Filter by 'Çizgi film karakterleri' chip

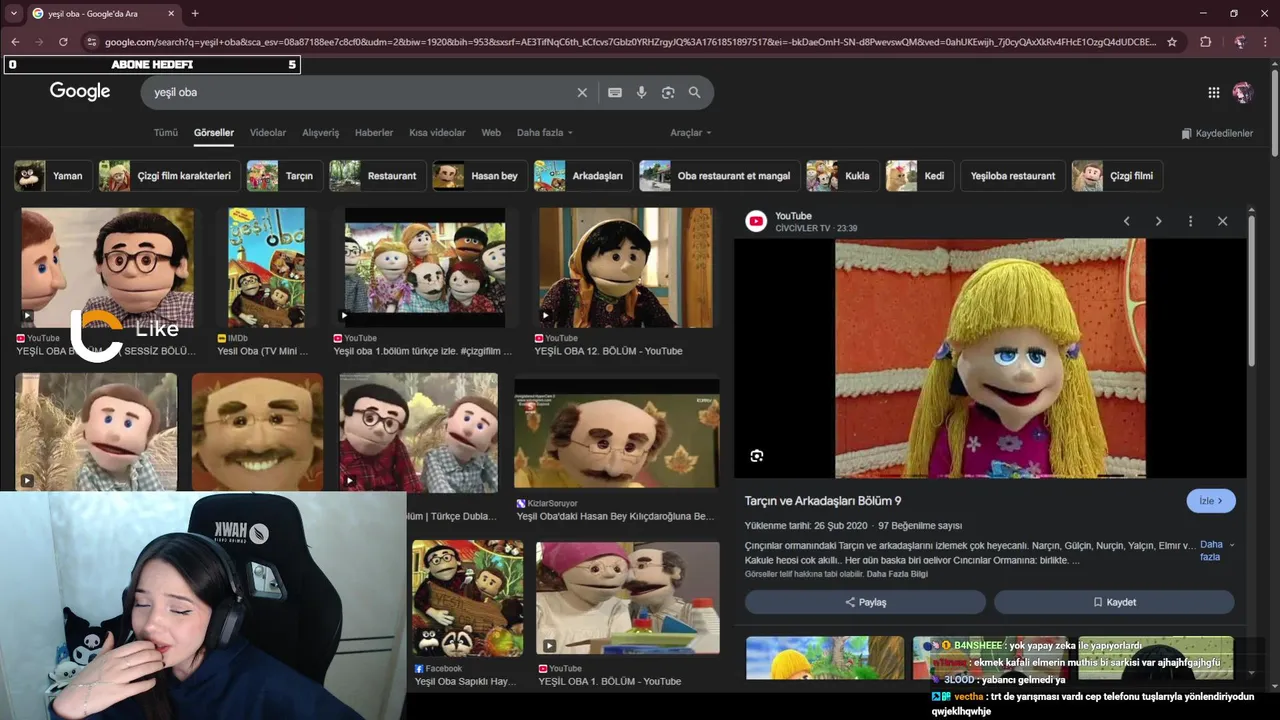[x=169, y=176]
